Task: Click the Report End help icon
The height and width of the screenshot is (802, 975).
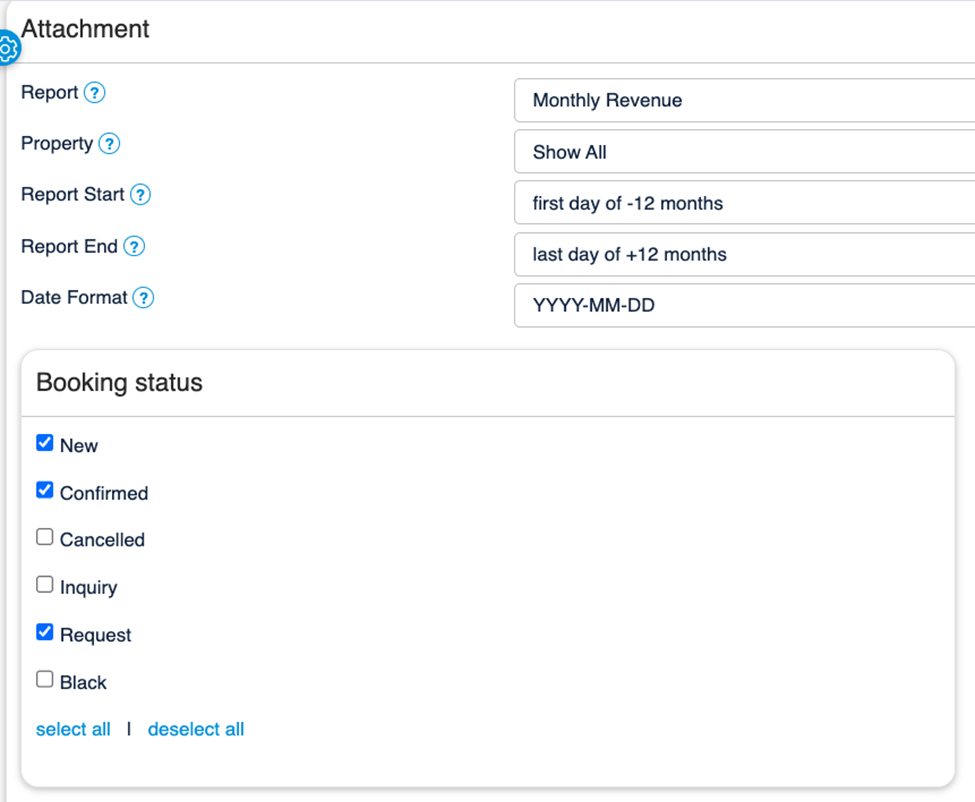Action: tap(133, 246)
